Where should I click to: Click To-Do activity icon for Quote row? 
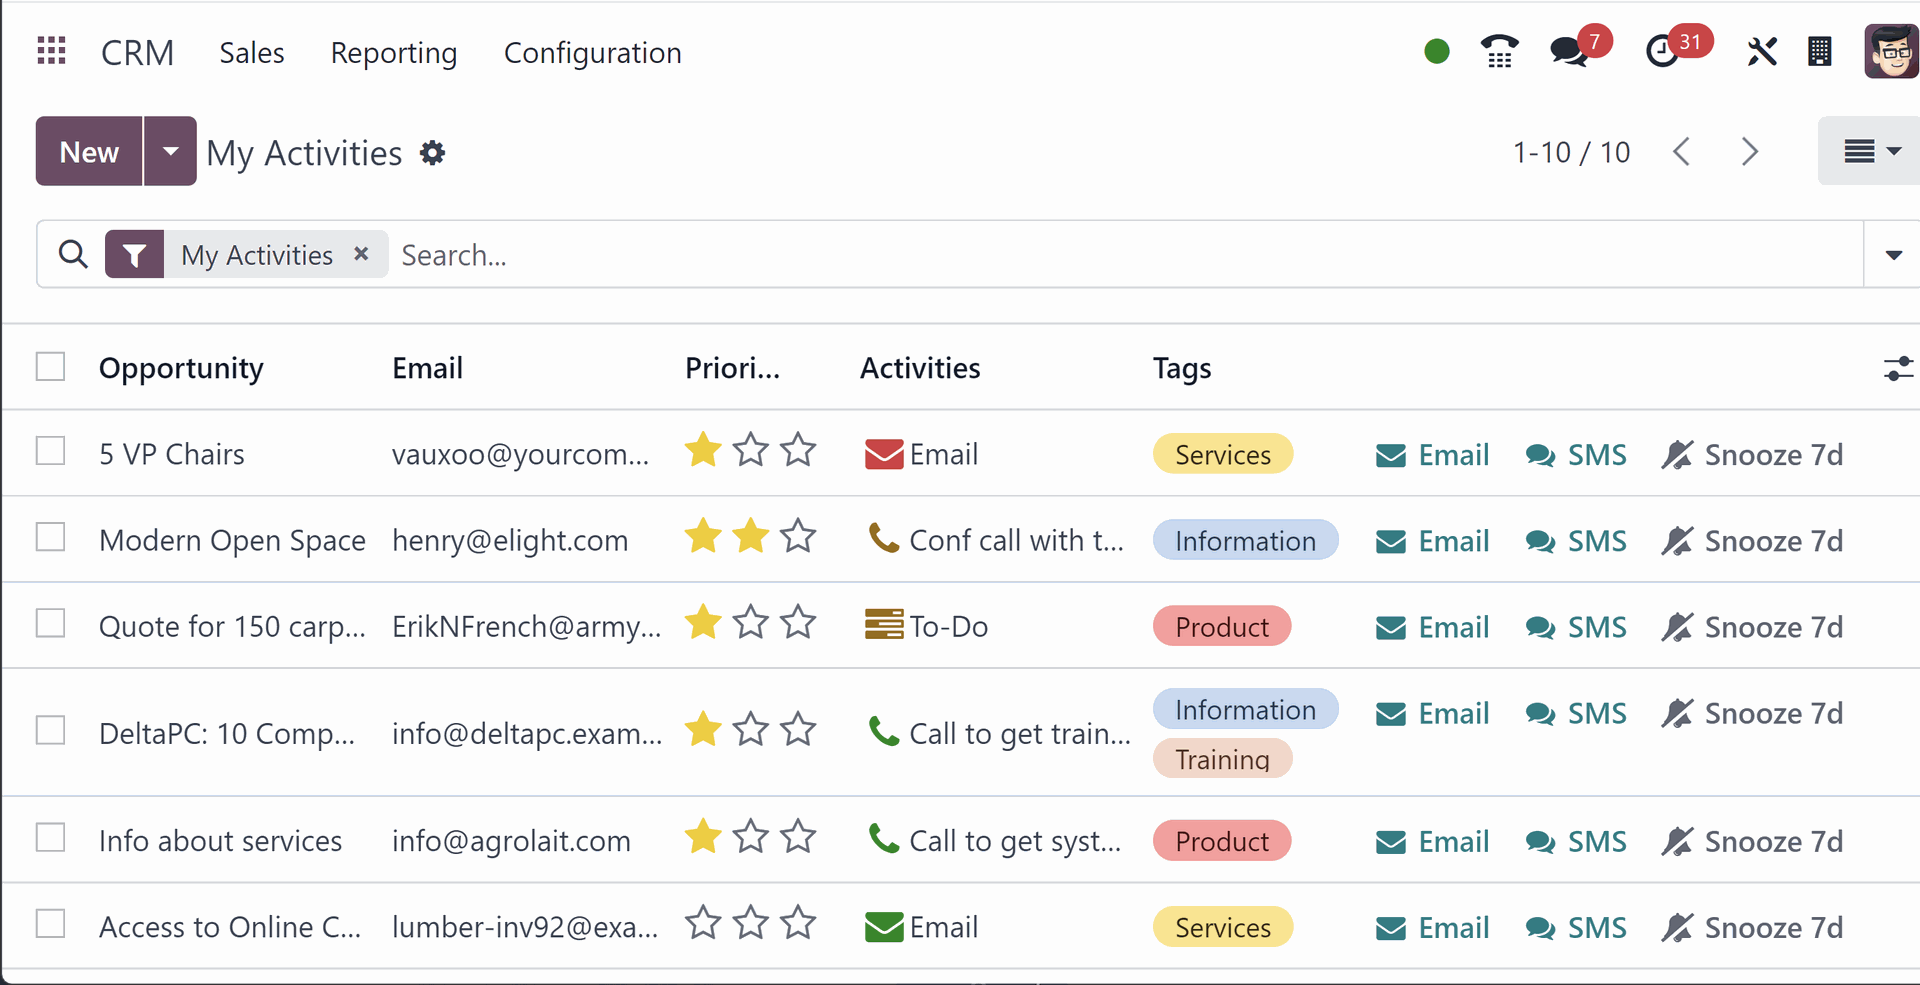tap(884, 625)
